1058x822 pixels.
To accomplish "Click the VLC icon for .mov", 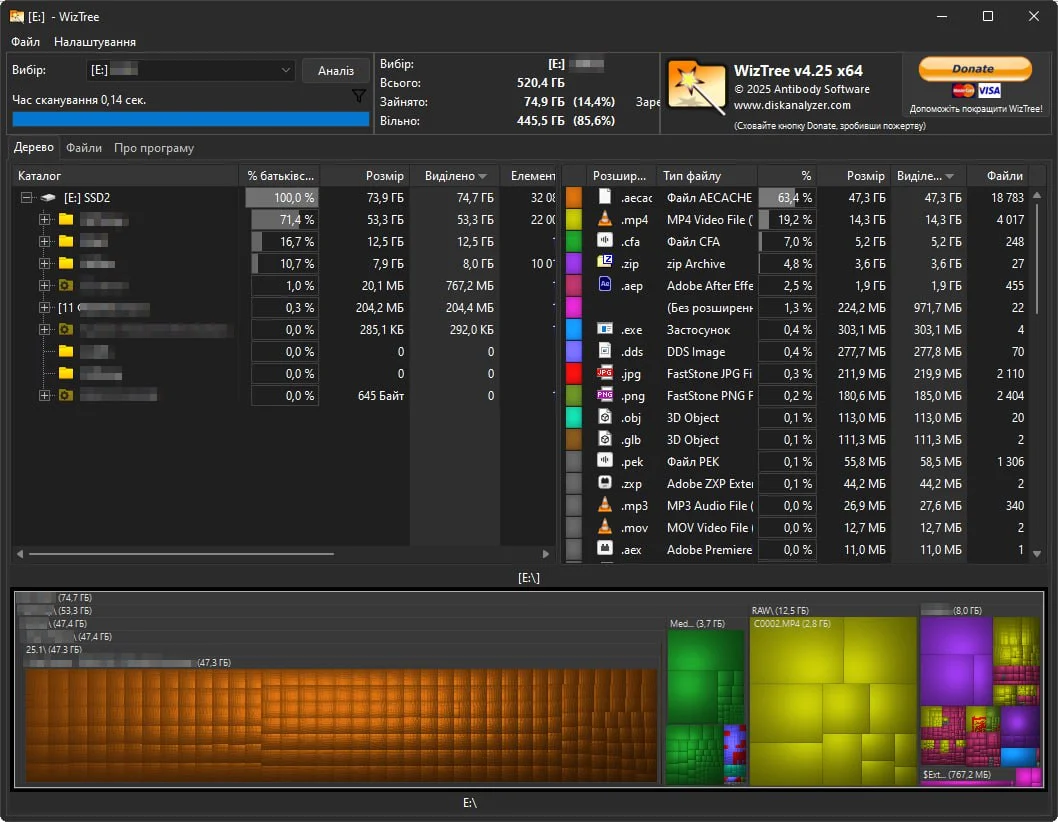I will (605, 526).
